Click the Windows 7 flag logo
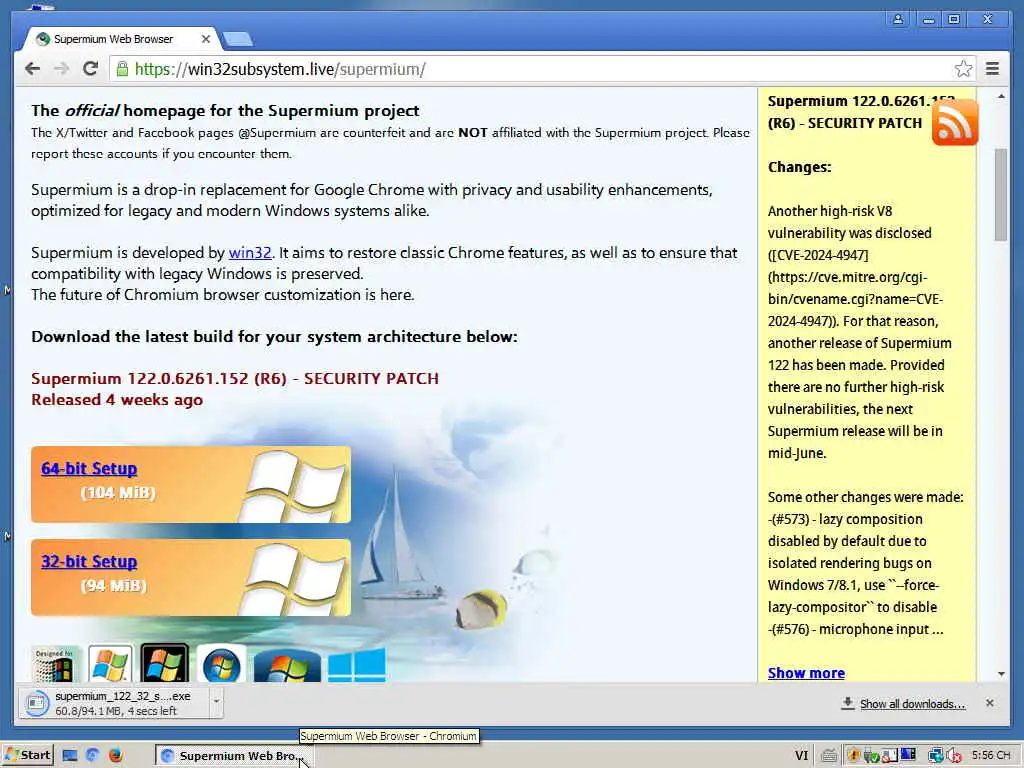Image resolution: width=1024 pixels, height=768 pixels. 287,666
